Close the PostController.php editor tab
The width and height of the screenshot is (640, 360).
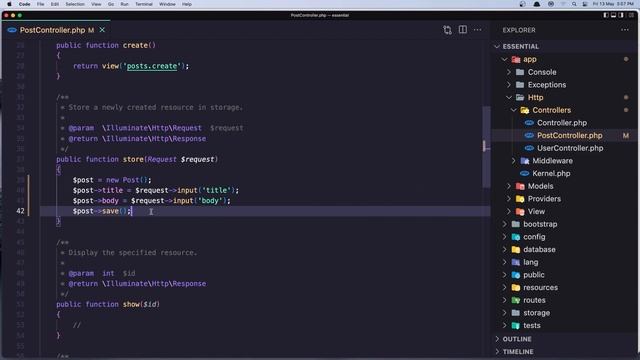(102, 30)
